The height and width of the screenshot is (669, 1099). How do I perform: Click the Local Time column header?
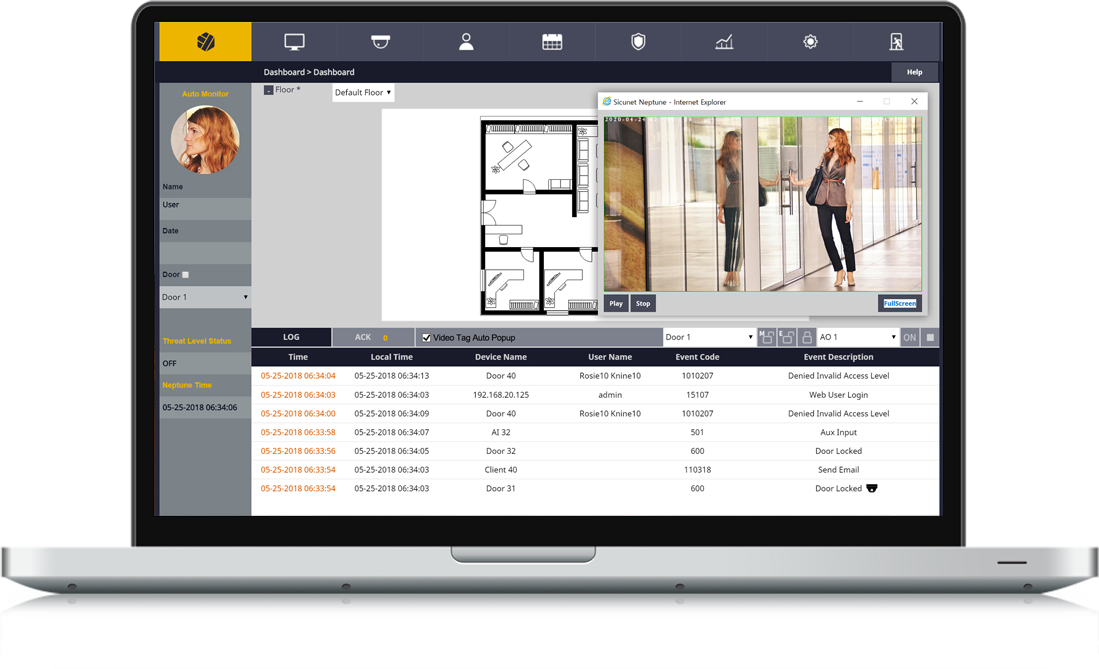coord(391,357)
